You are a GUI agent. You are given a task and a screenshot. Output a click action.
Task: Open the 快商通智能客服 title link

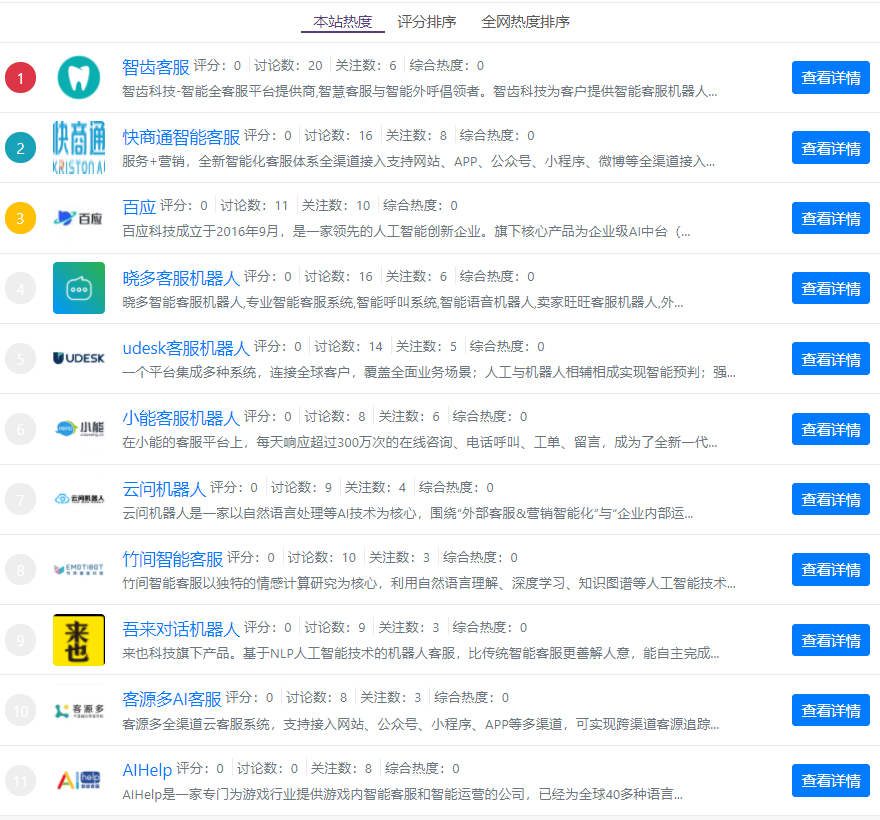[x=181, y=137]
